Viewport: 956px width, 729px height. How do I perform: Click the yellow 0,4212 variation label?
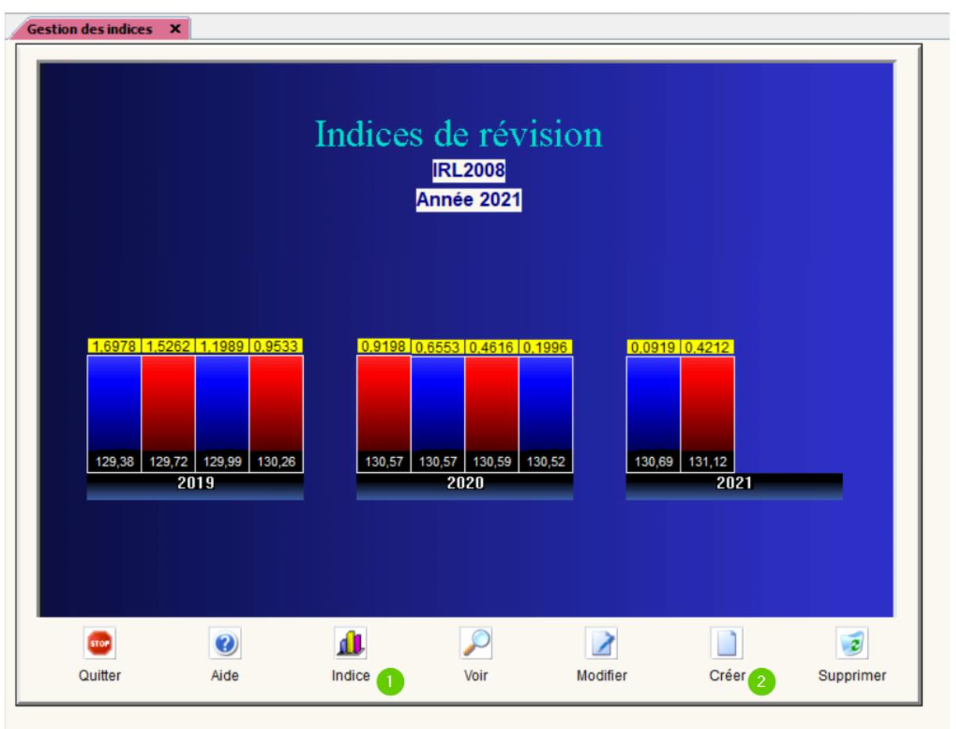707,347
